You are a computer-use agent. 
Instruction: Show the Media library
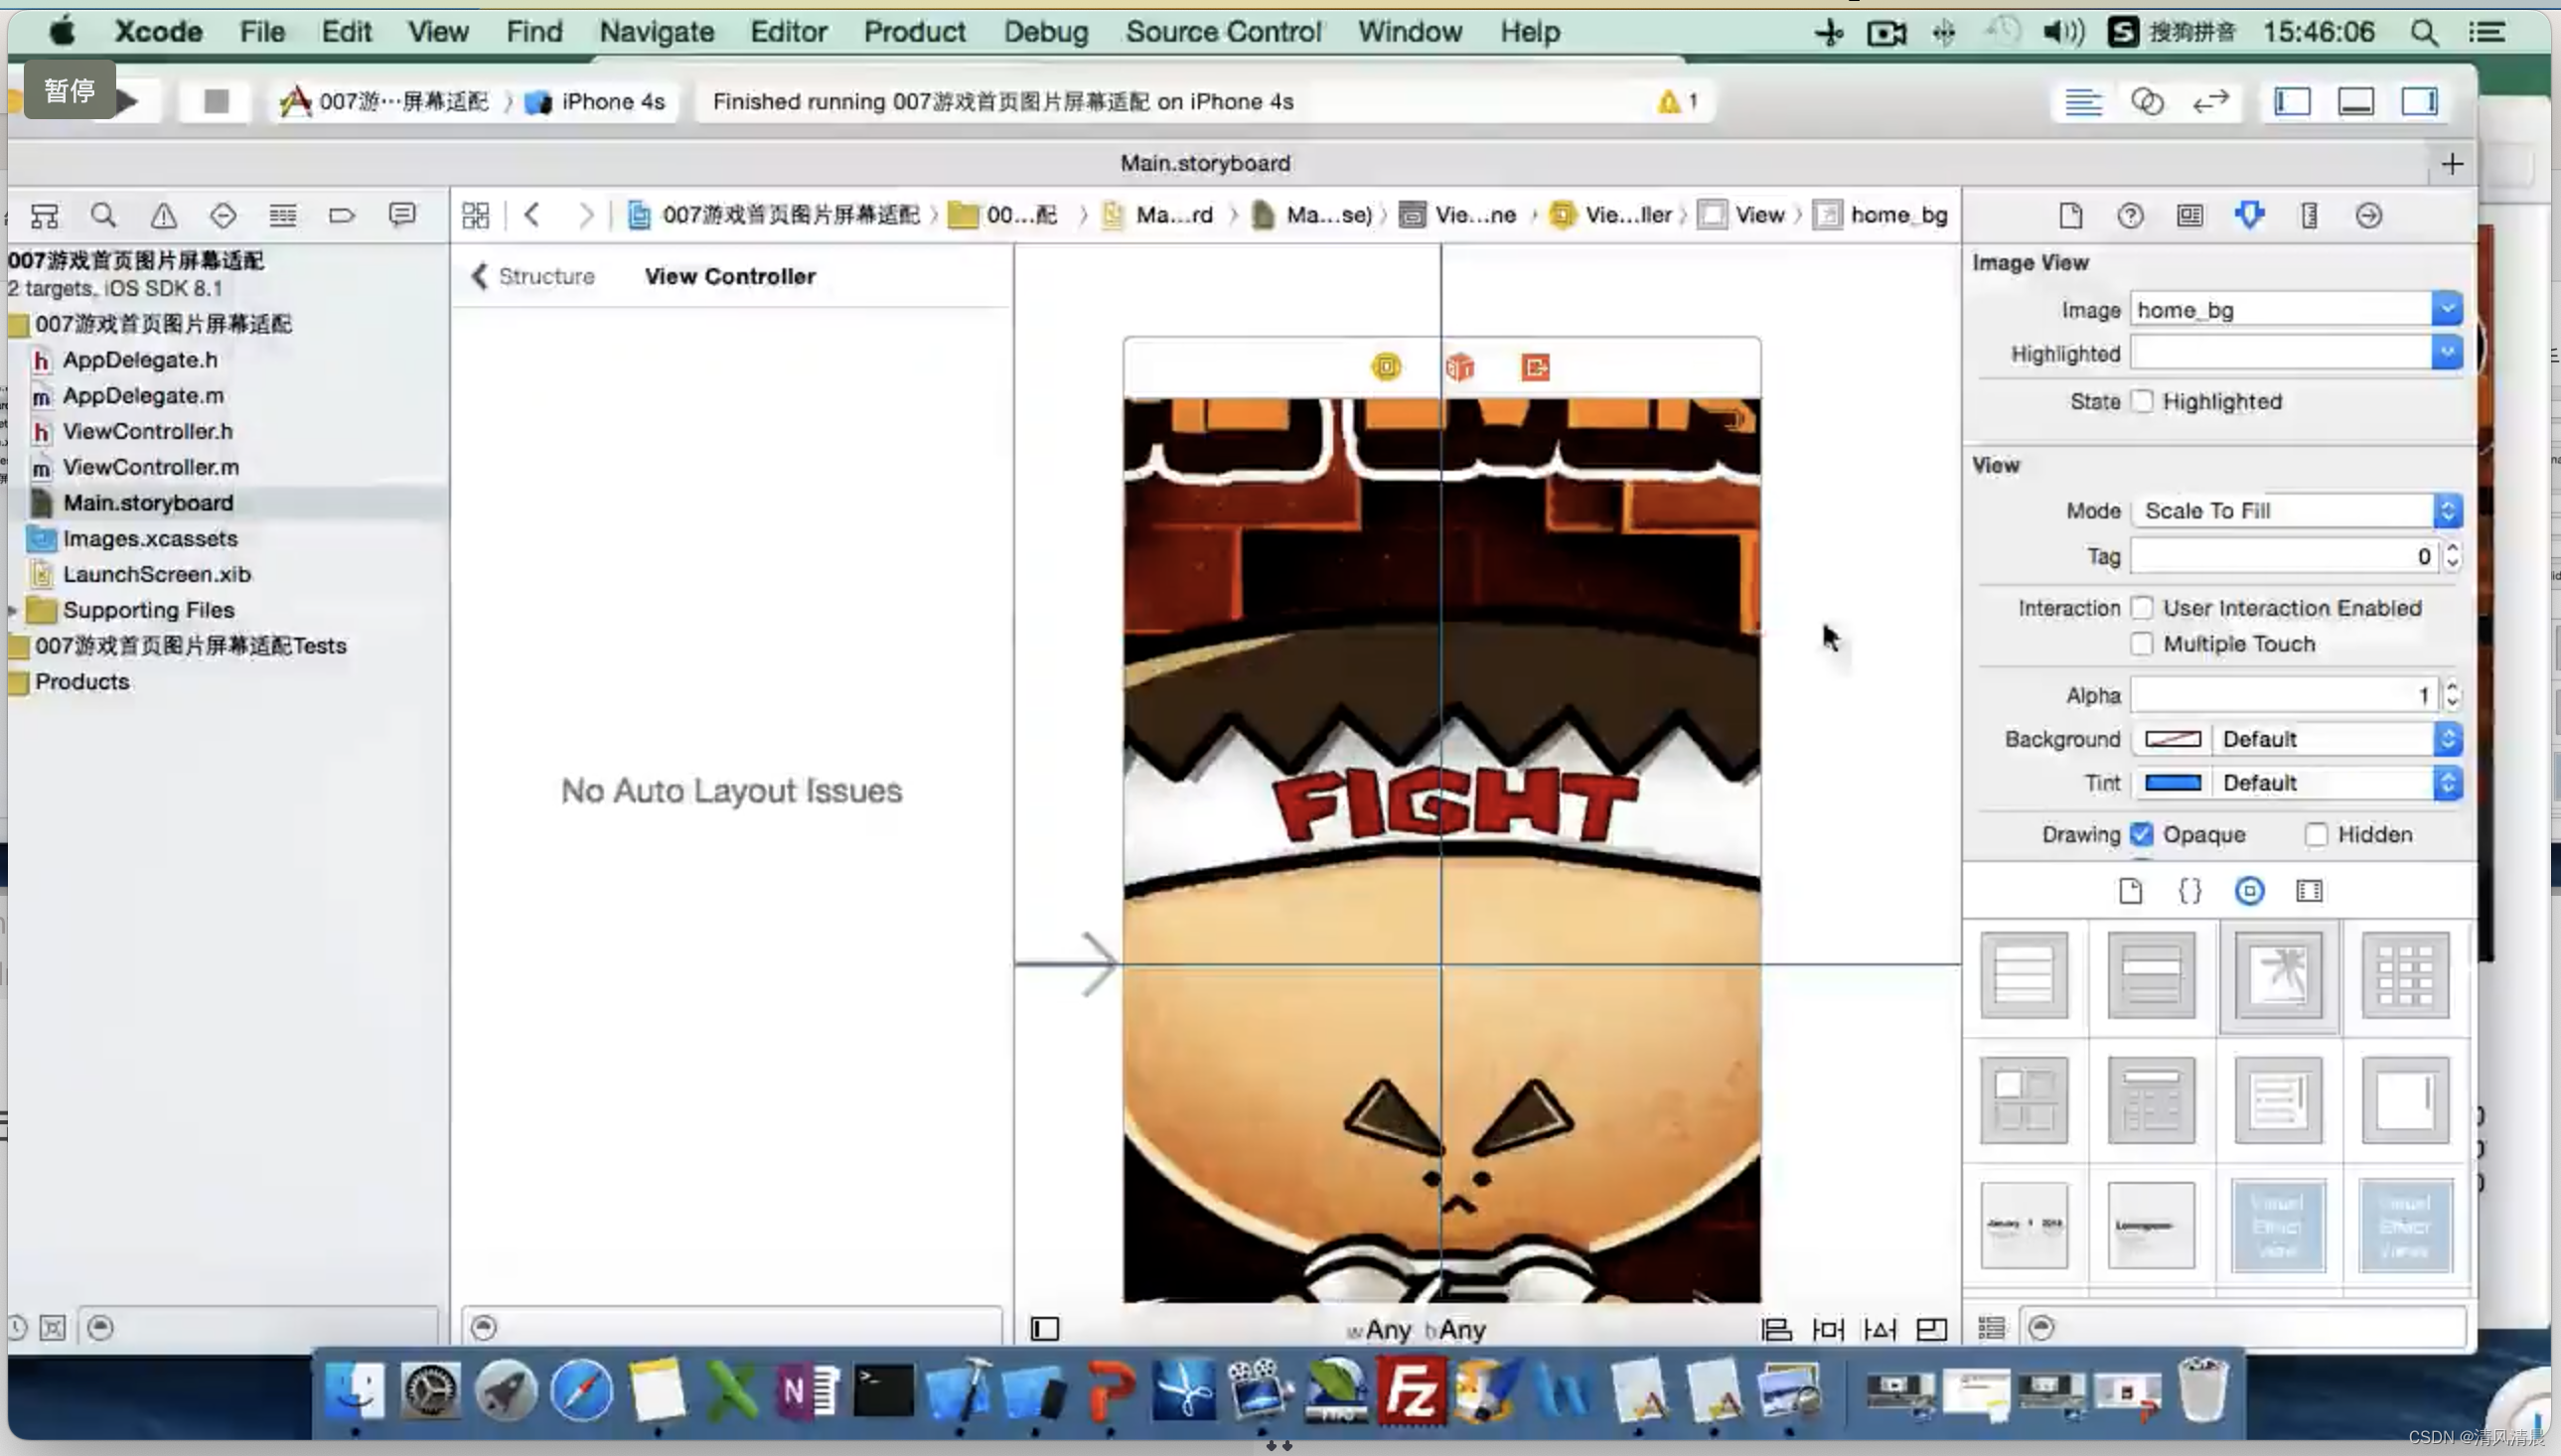[x=2309, y=891]
